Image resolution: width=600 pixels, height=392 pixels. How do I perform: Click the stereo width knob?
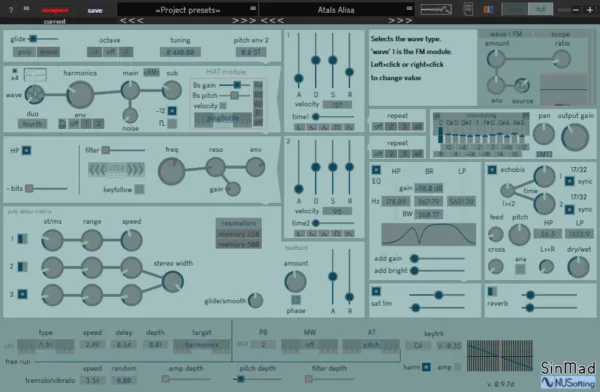pyautogui.click(x=173, y=282)
